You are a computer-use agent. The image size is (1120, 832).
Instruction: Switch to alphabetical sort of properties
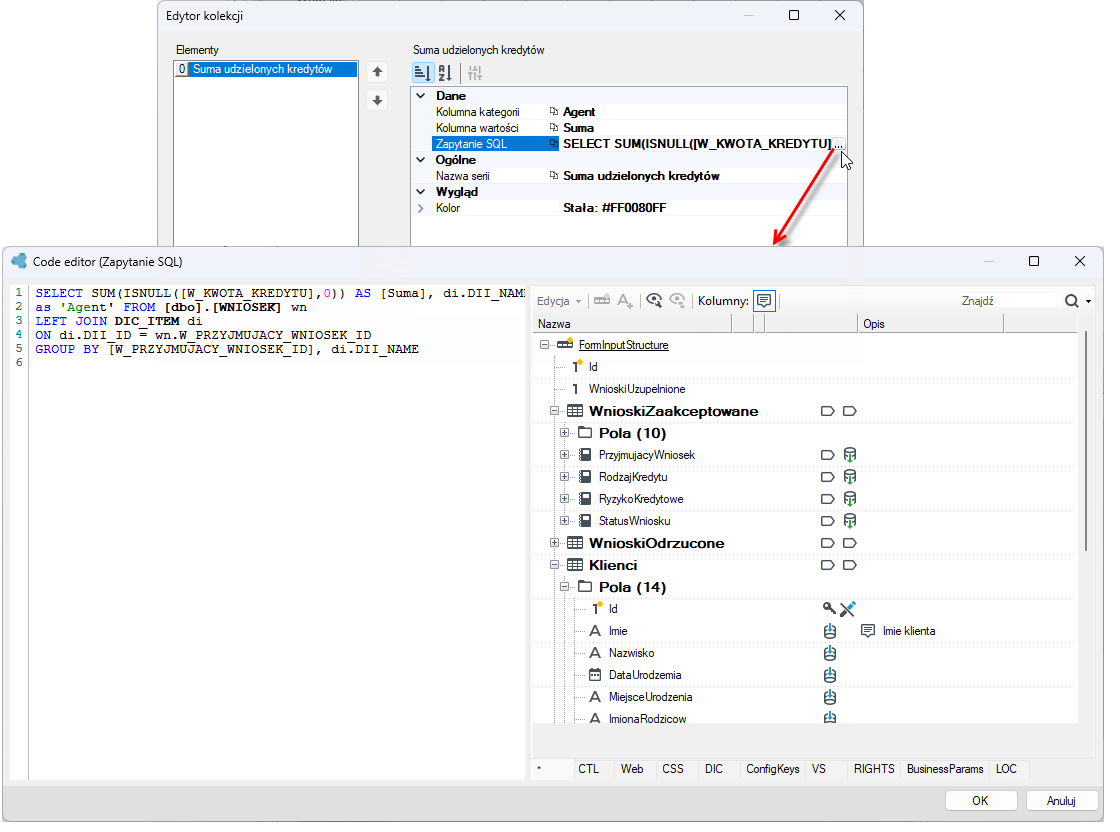pyautogui.click(x=444, y=73)
